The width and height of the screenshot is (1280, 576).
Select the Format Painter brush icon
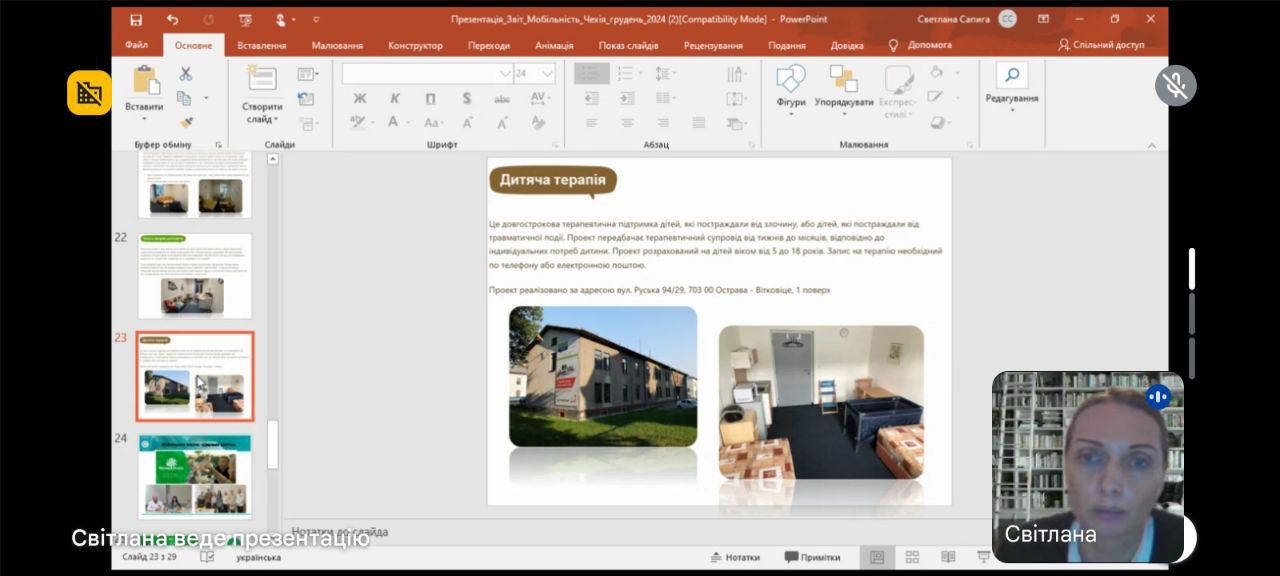tap(185, 122)
